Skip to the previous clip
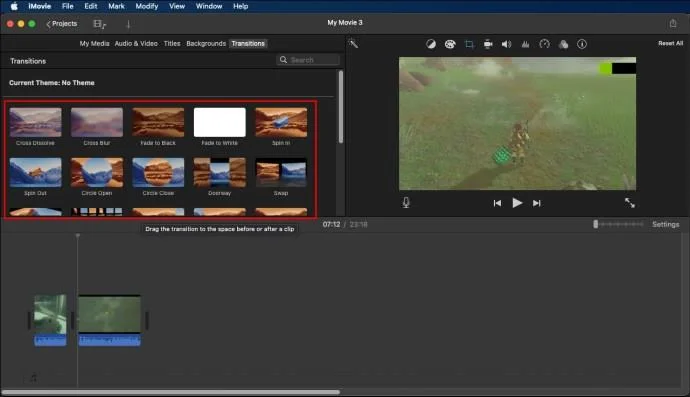Image resolution: width=690 pixels, height=397 pixels. 497,203
